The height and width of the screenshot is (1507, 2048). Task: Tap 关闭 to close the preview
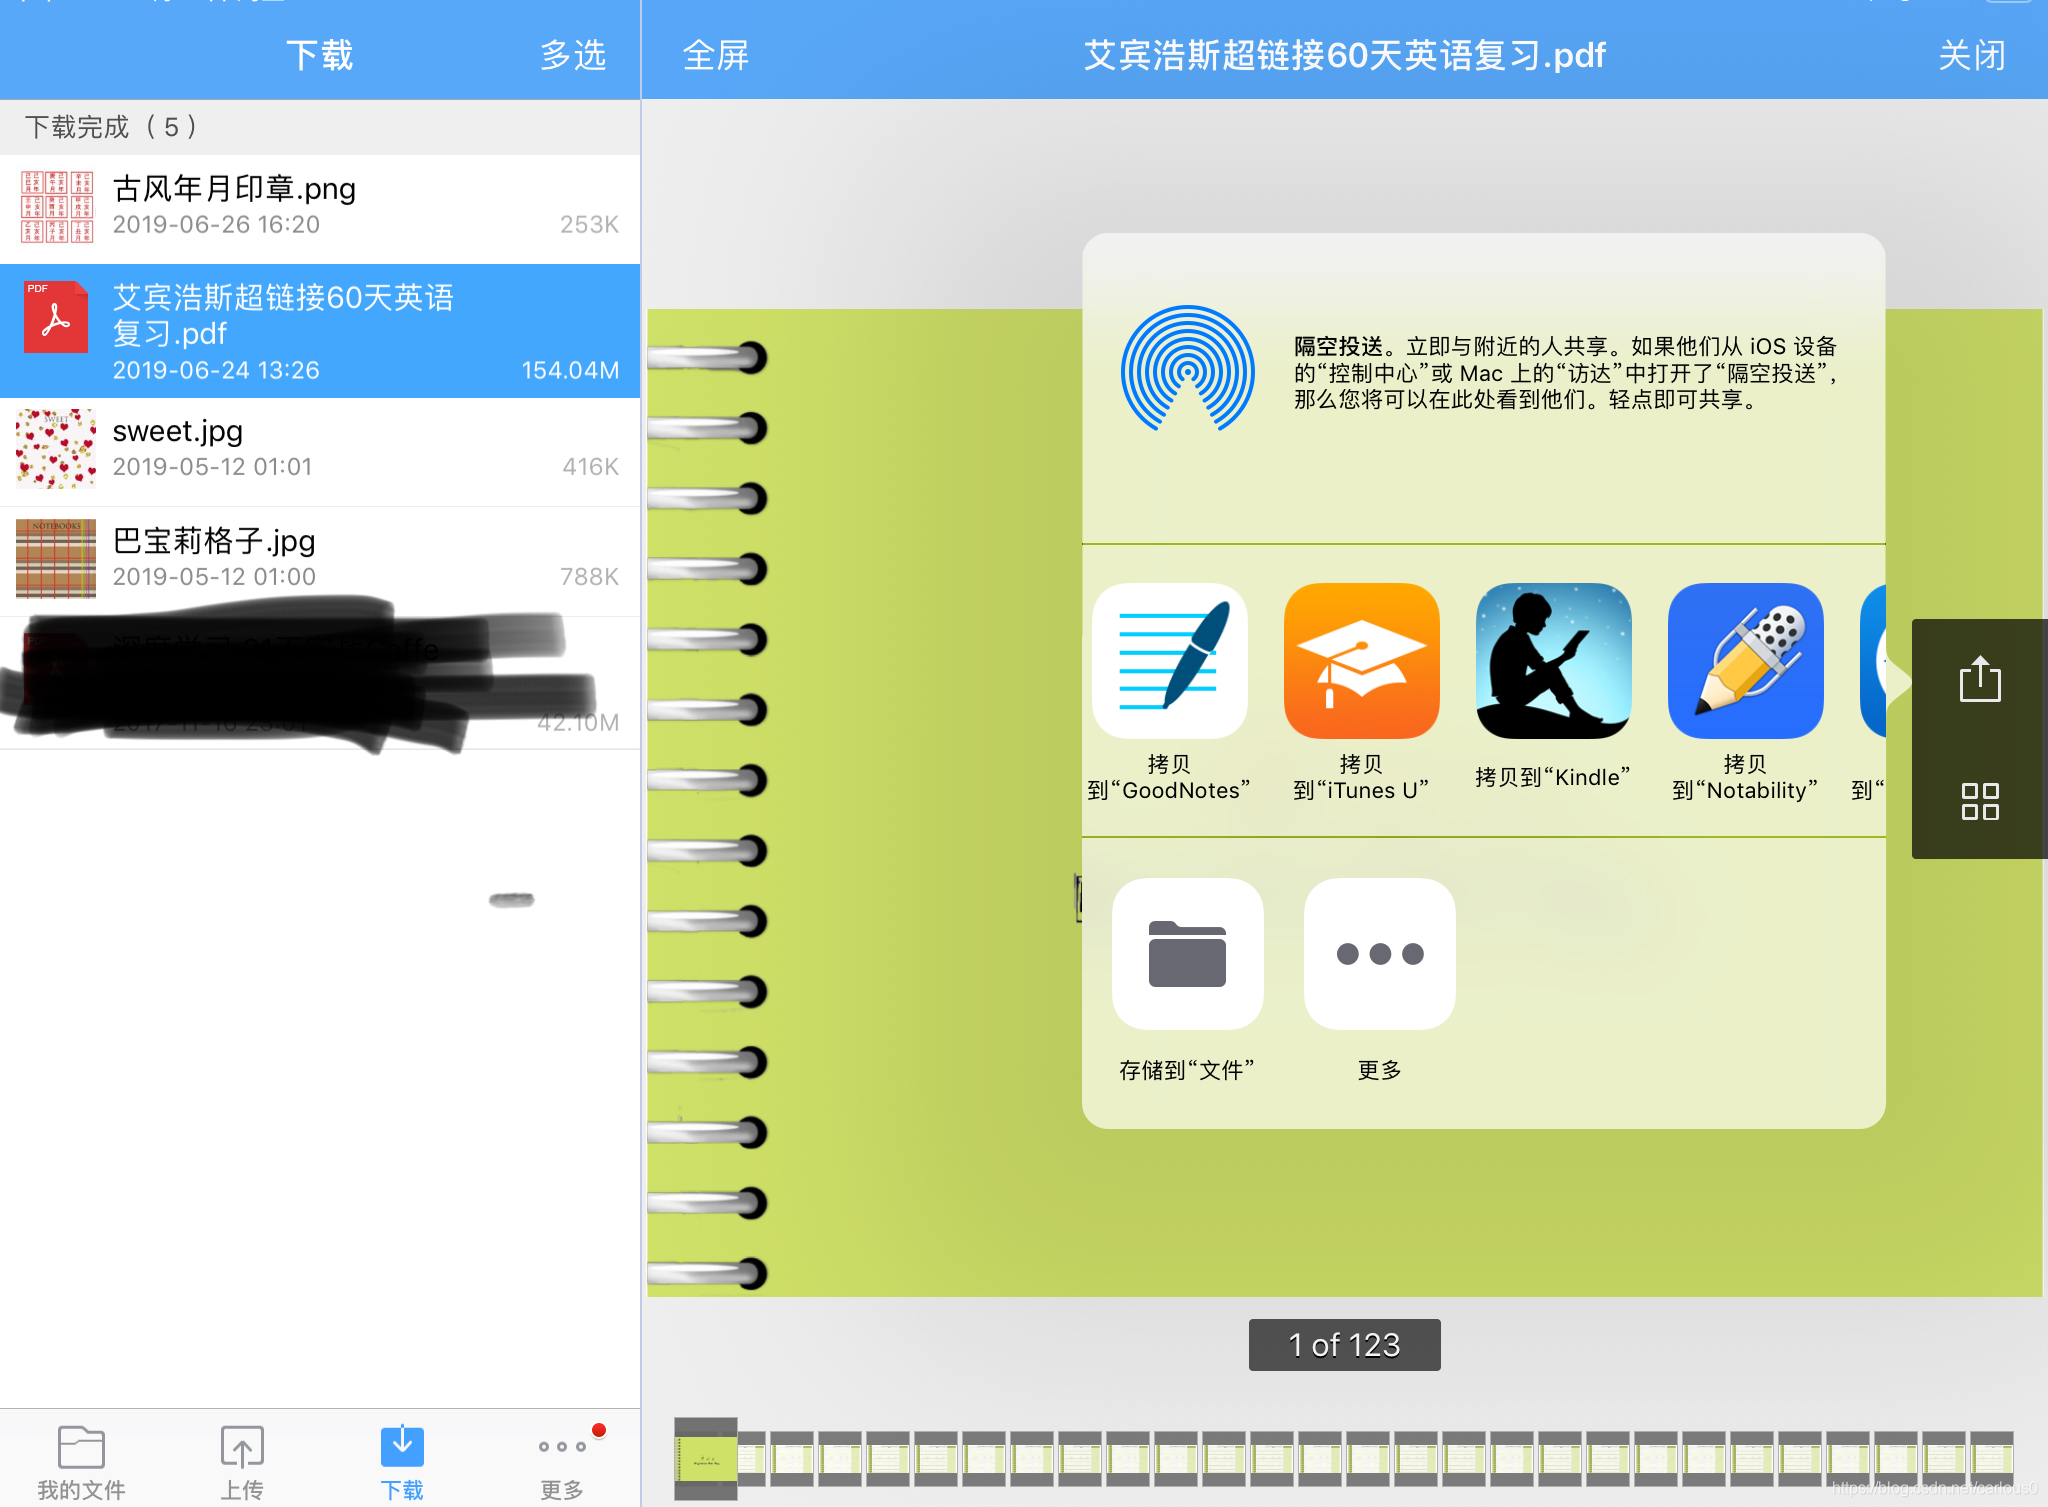pyautogui.click(x=1971, y=55)
